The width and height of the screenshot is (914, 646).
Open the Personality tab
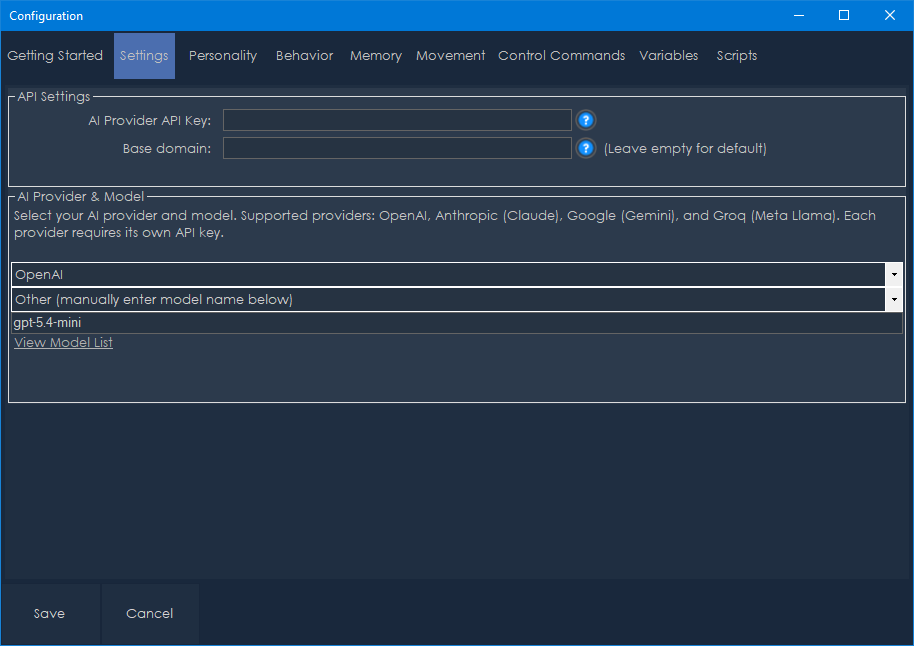click(223, 56)
